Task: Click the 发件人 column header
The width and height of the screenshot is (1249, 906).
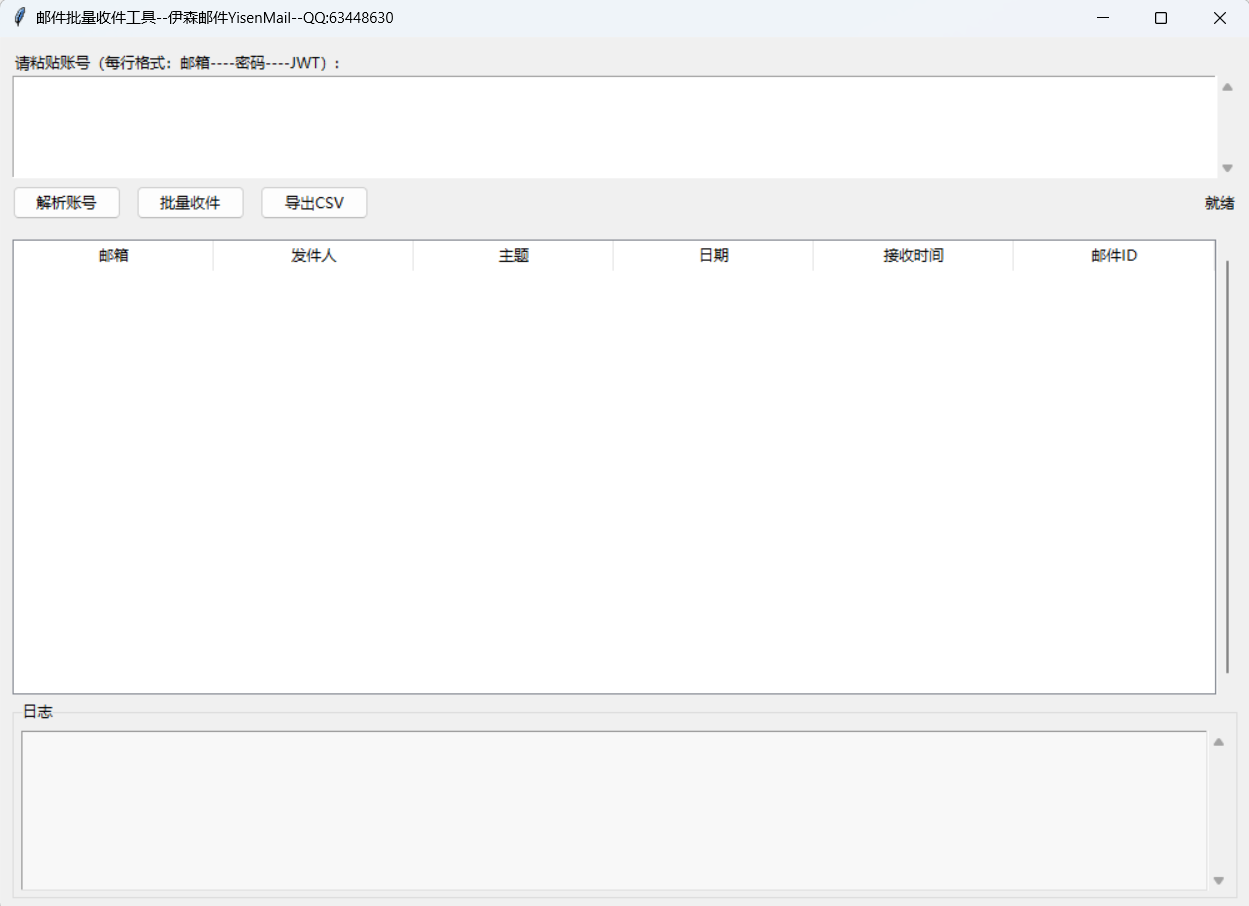Action: point(313,256)
